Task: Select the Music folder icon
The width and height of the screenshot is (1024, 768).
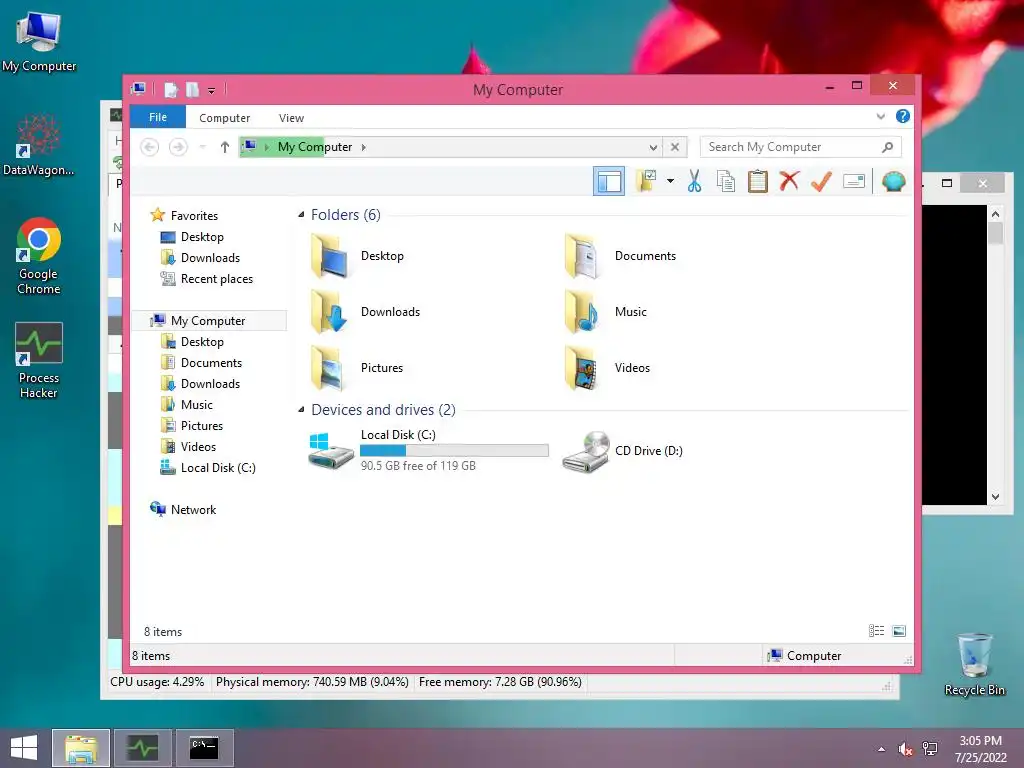Action: coord(581,312)
